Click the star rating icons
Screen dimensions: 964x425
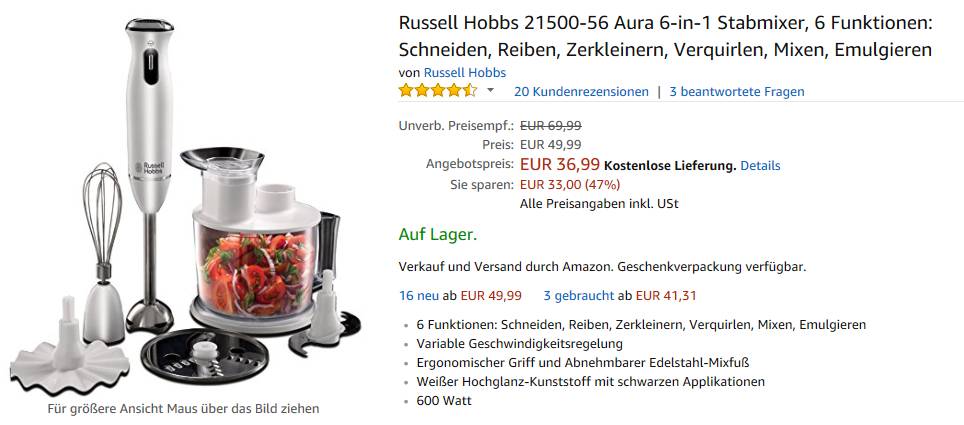click(x=438, y=91)
